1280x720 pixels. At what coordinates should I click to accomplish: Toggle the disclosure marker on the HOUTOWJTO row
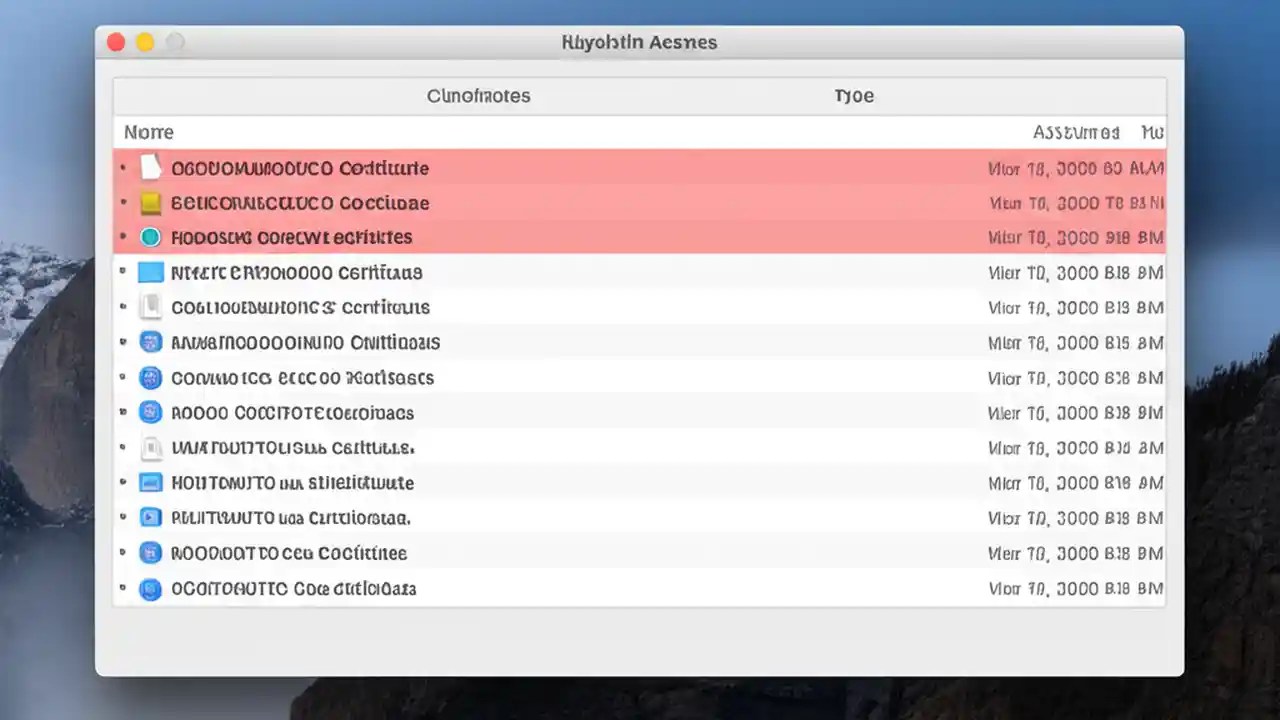click(x=124, y=482)
